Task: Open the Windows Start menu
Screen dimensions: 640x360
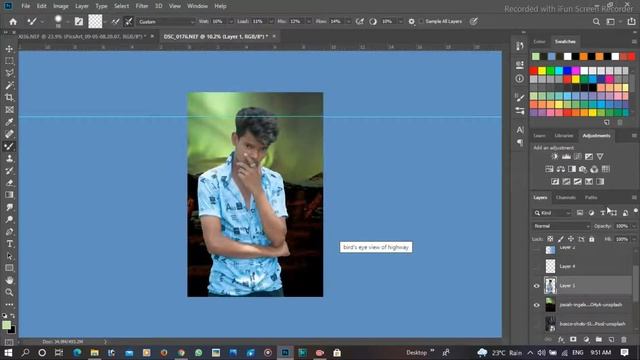Action: click(8, 352)
